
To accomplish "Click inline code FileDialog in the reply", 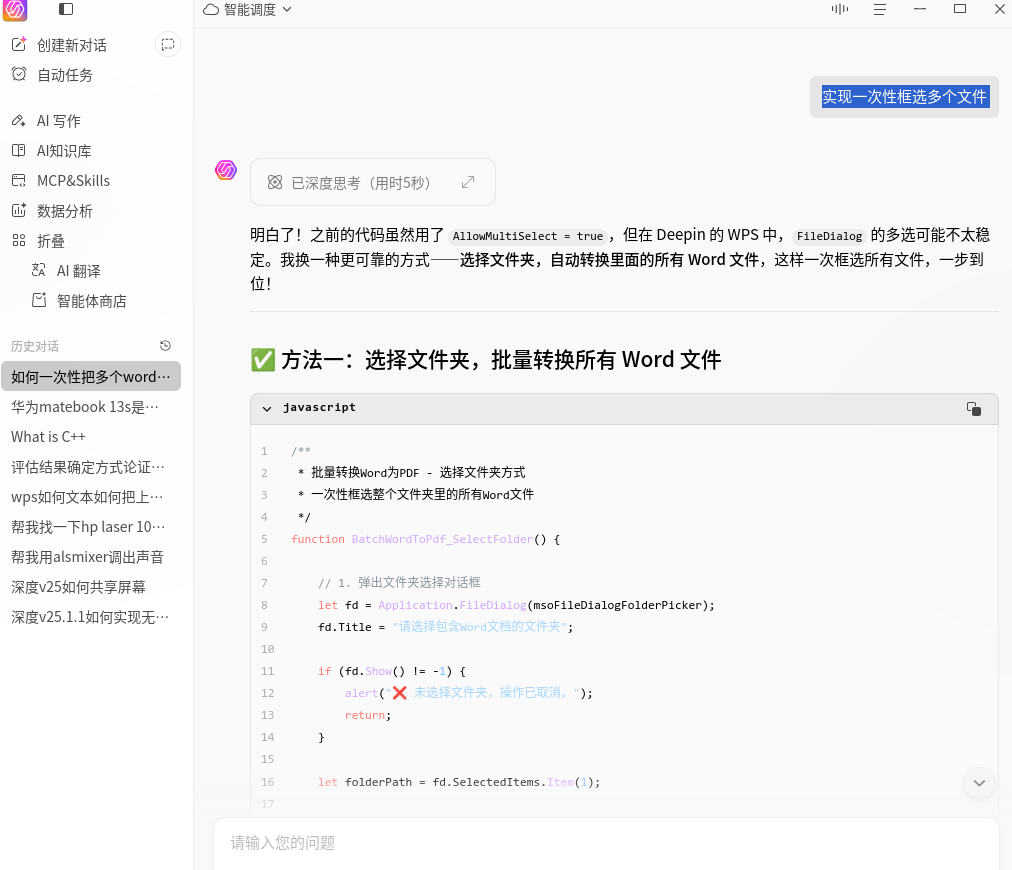I will 829,236.
